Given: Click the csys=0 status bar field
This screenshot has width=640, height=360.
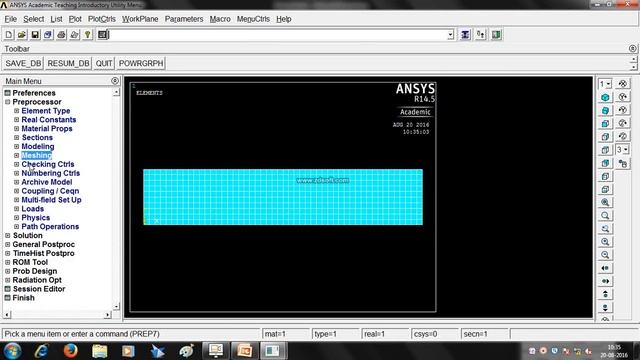Looking at the screenshot, I should pos(435,334).
